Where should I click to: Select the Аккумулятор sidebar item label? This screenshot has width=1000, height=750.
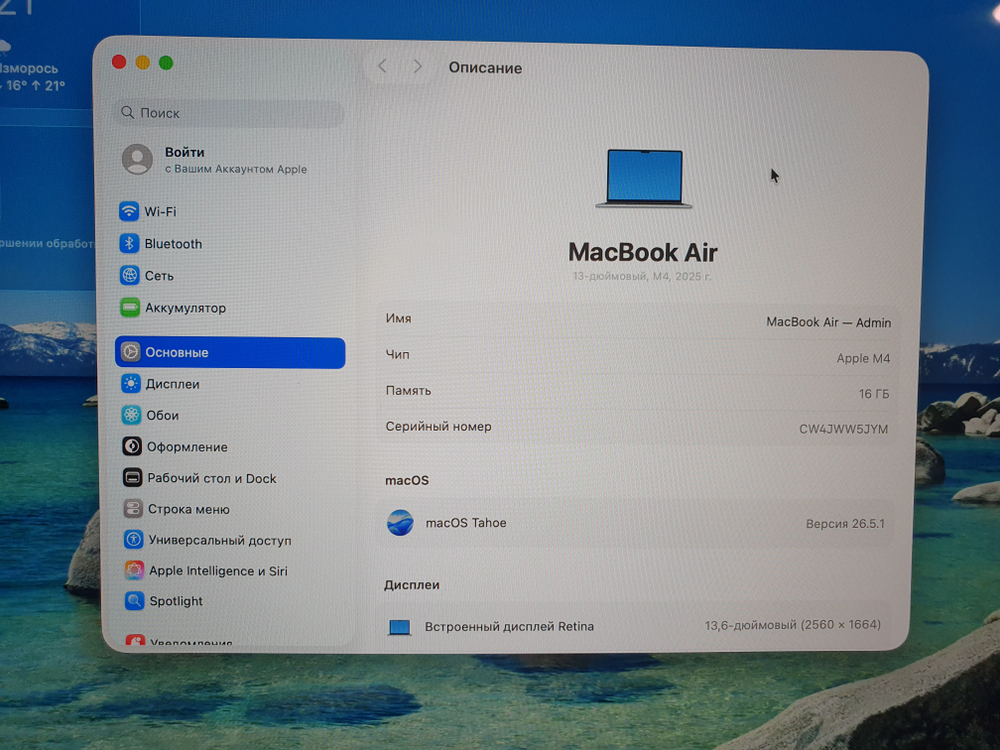pyautogui.click(x=186, y=308)
